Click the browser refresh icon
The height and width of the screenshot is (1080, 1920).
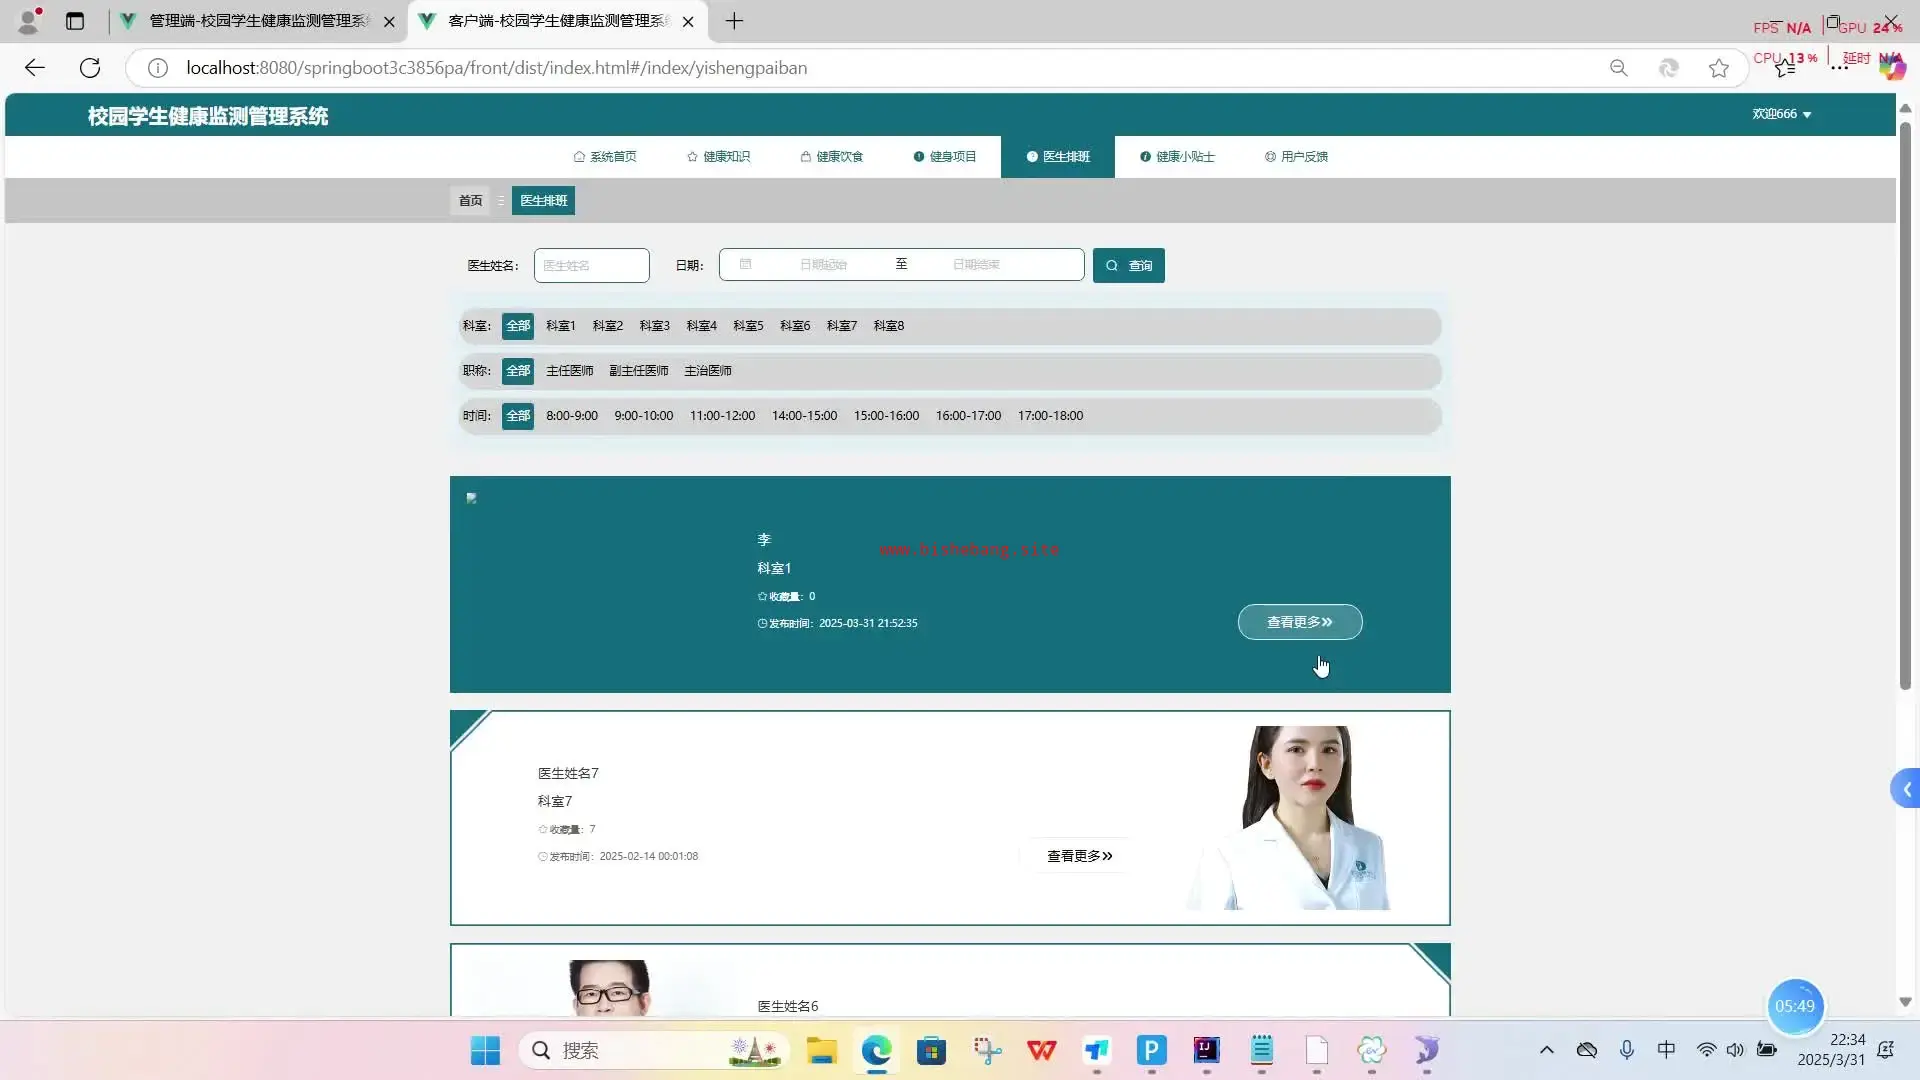pyautogui.click(x=90, y=68)
